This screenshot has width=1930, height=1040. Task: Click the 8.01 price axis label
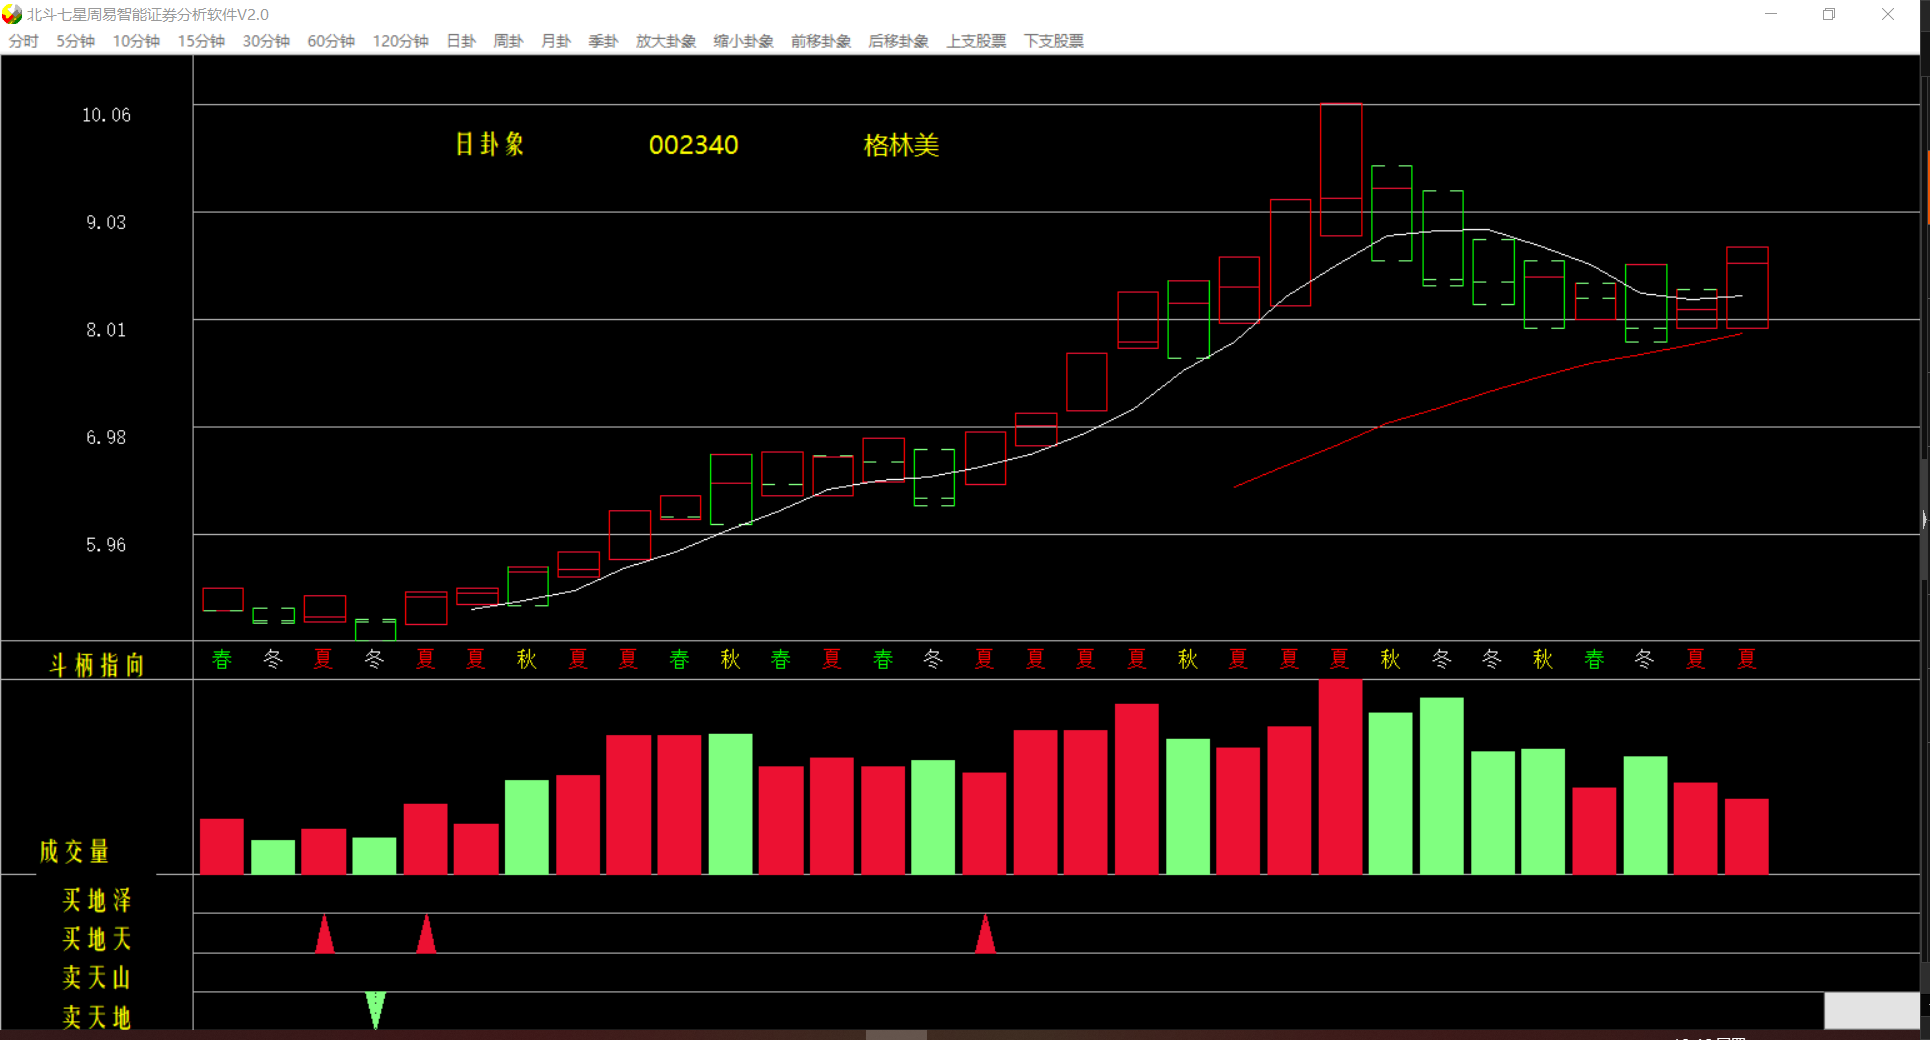point(106,330)
